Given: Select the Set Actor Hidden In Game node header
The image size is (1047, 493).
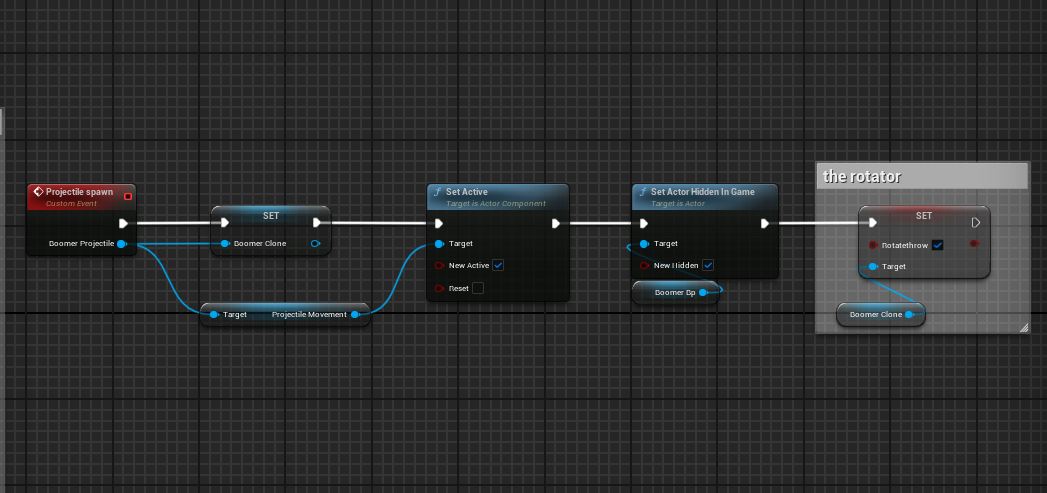Looking at the screenshot, I should [x=702, y=192].
